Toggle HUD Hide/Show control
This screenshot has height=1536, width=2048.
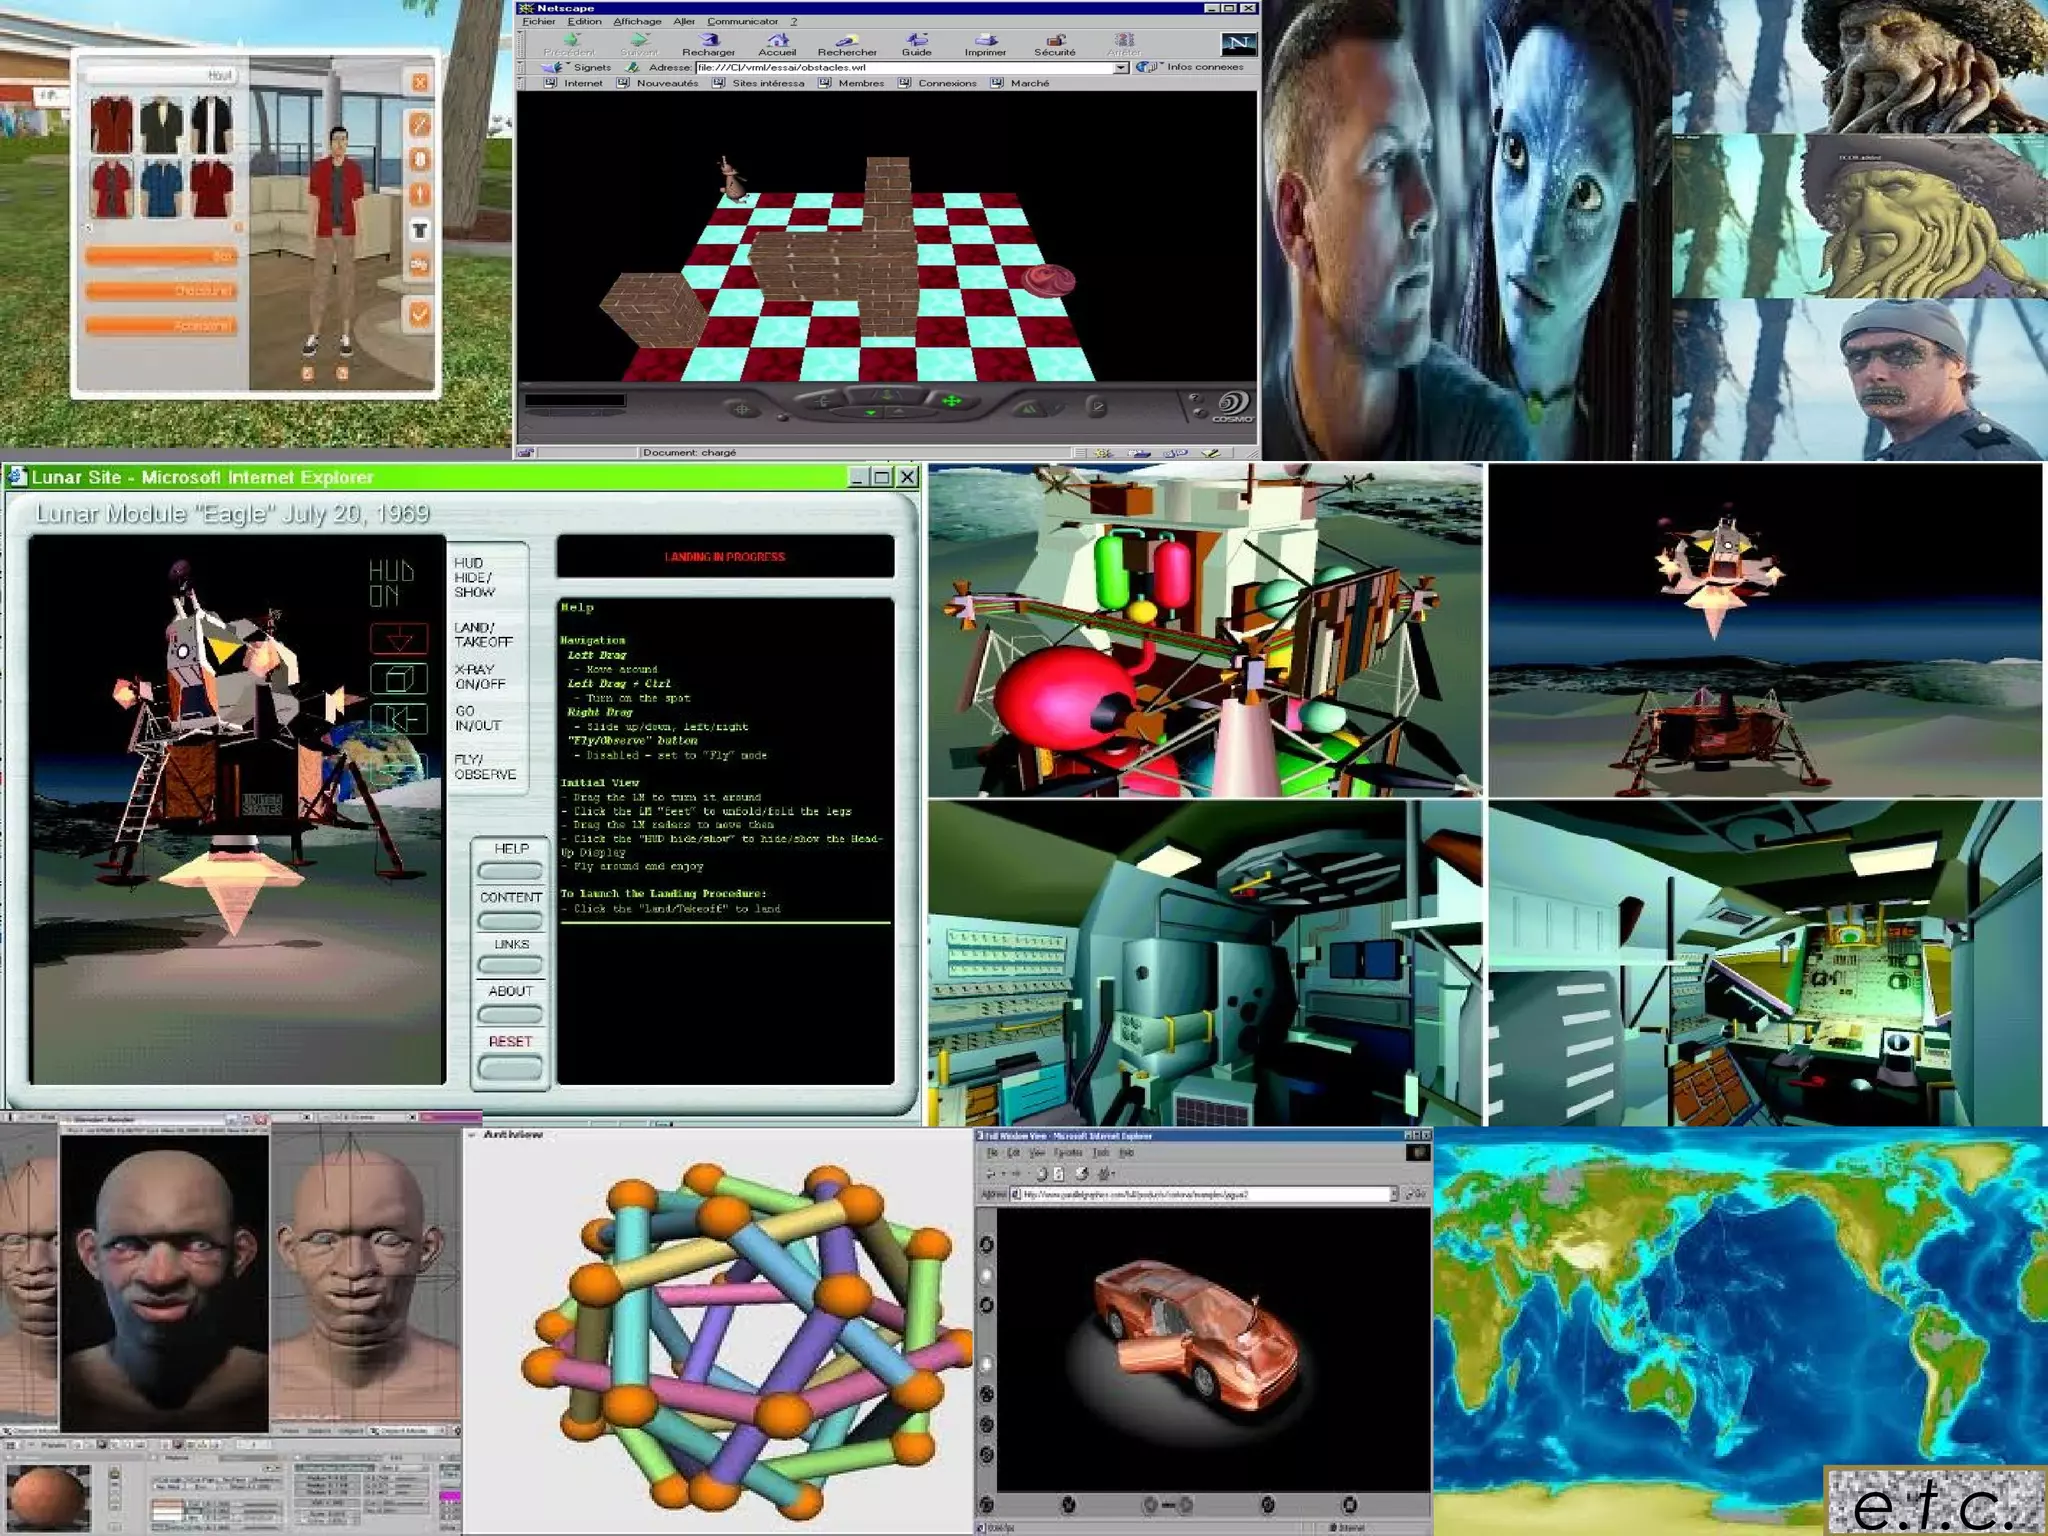pyautogui.click(x=474, y=578)
